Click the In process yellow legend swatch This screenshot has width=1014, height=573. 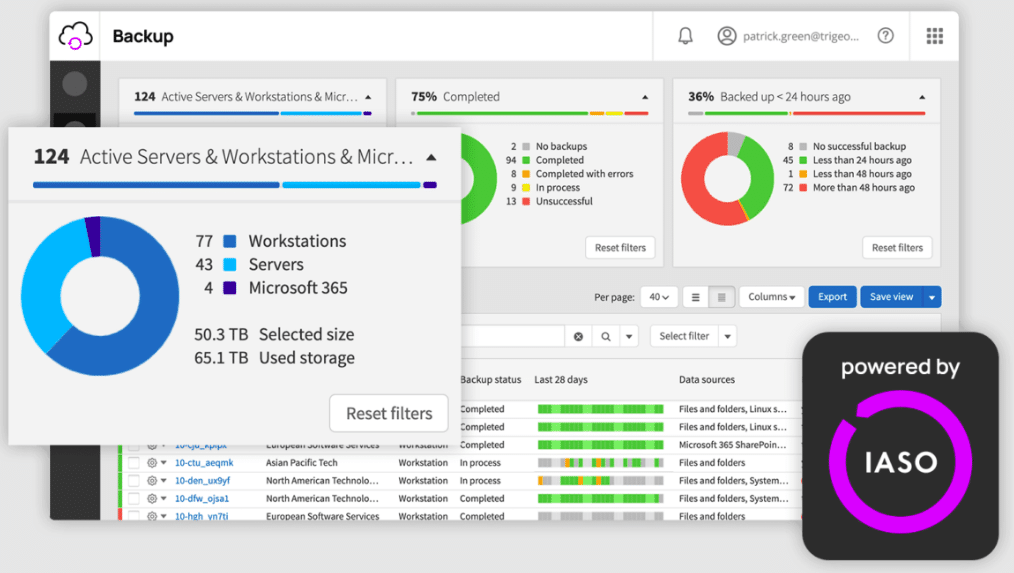click(x=526, y=188)
